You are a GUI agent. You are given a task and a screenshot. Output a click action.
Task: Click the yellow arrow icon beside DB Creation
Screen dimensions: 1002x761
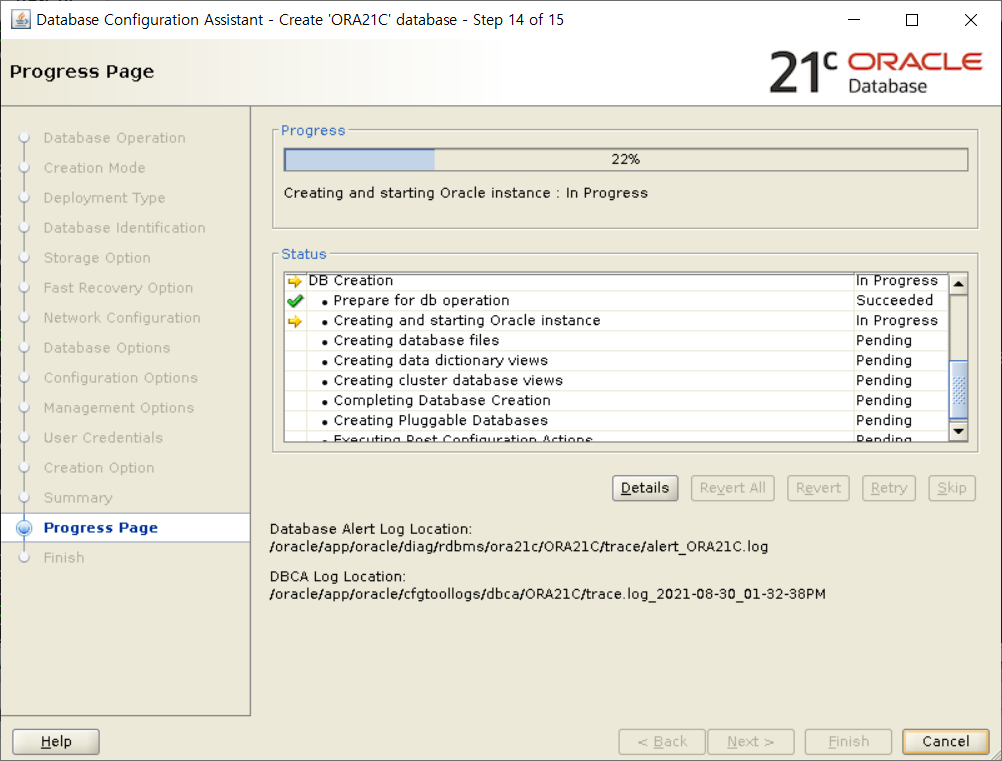(x=295, y=281)
